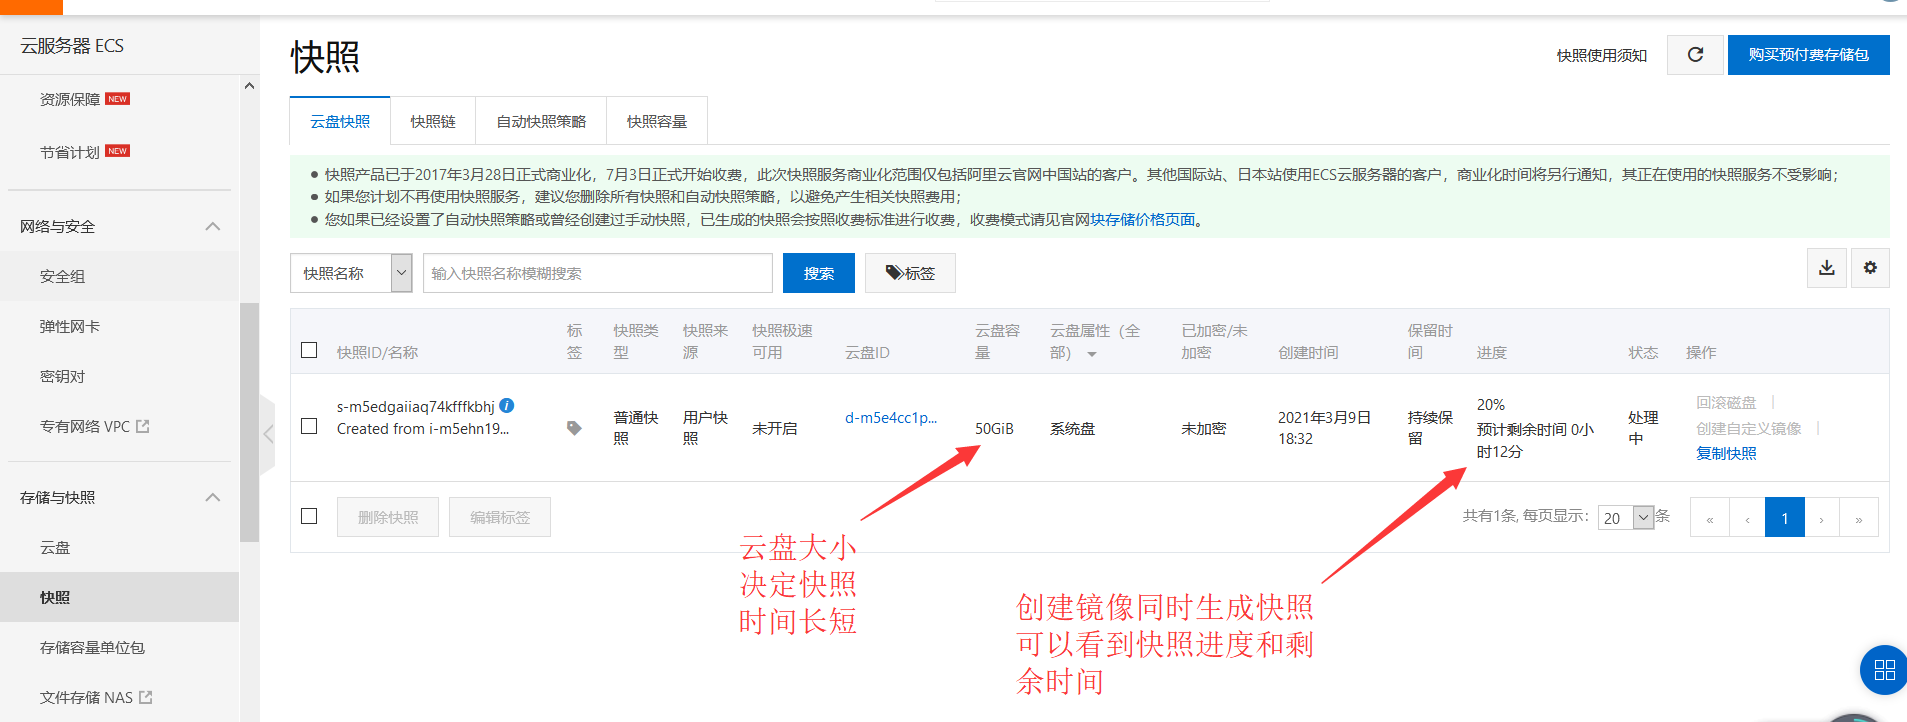1907x722 pixels.
Task: Click the 20% progress value
Action: (1491, 404)
